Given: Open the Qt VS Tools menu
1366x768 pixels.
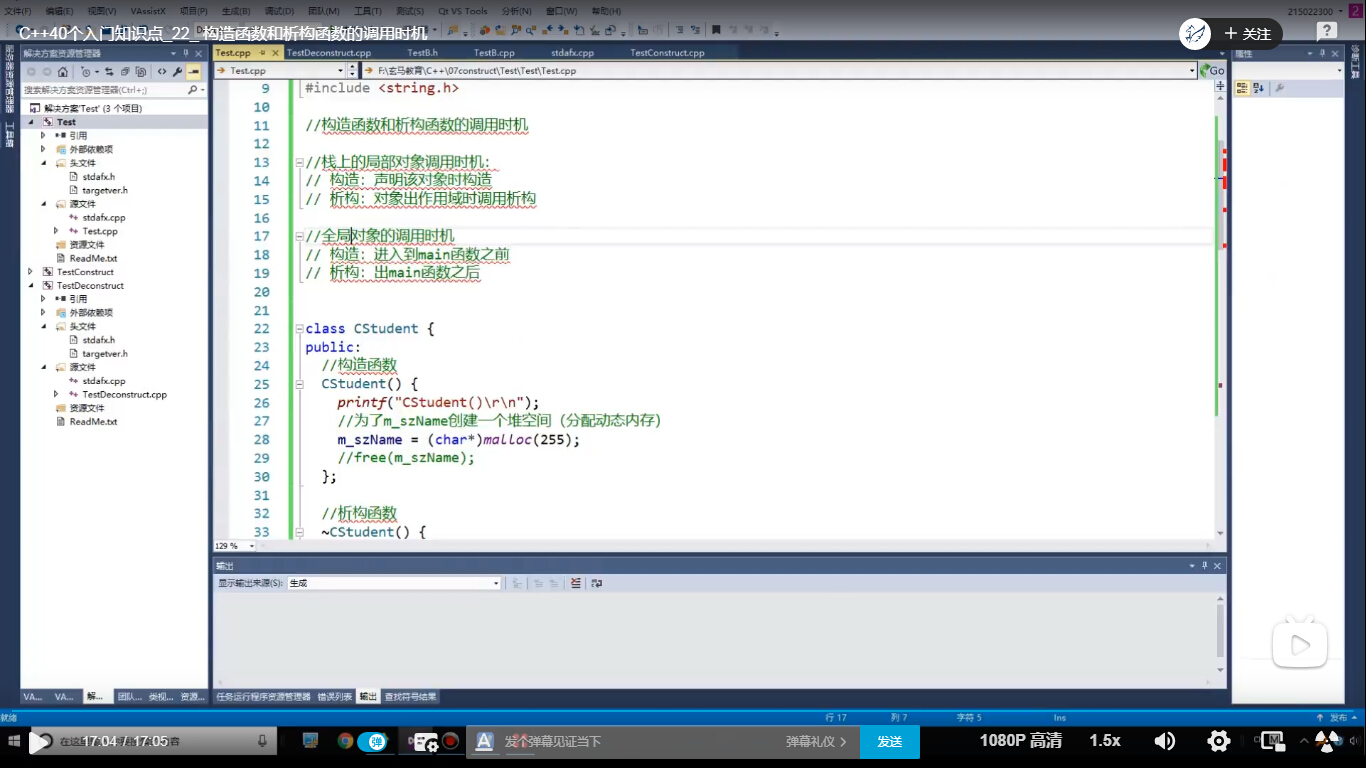Looking at the screenshot, I should 462,11.
